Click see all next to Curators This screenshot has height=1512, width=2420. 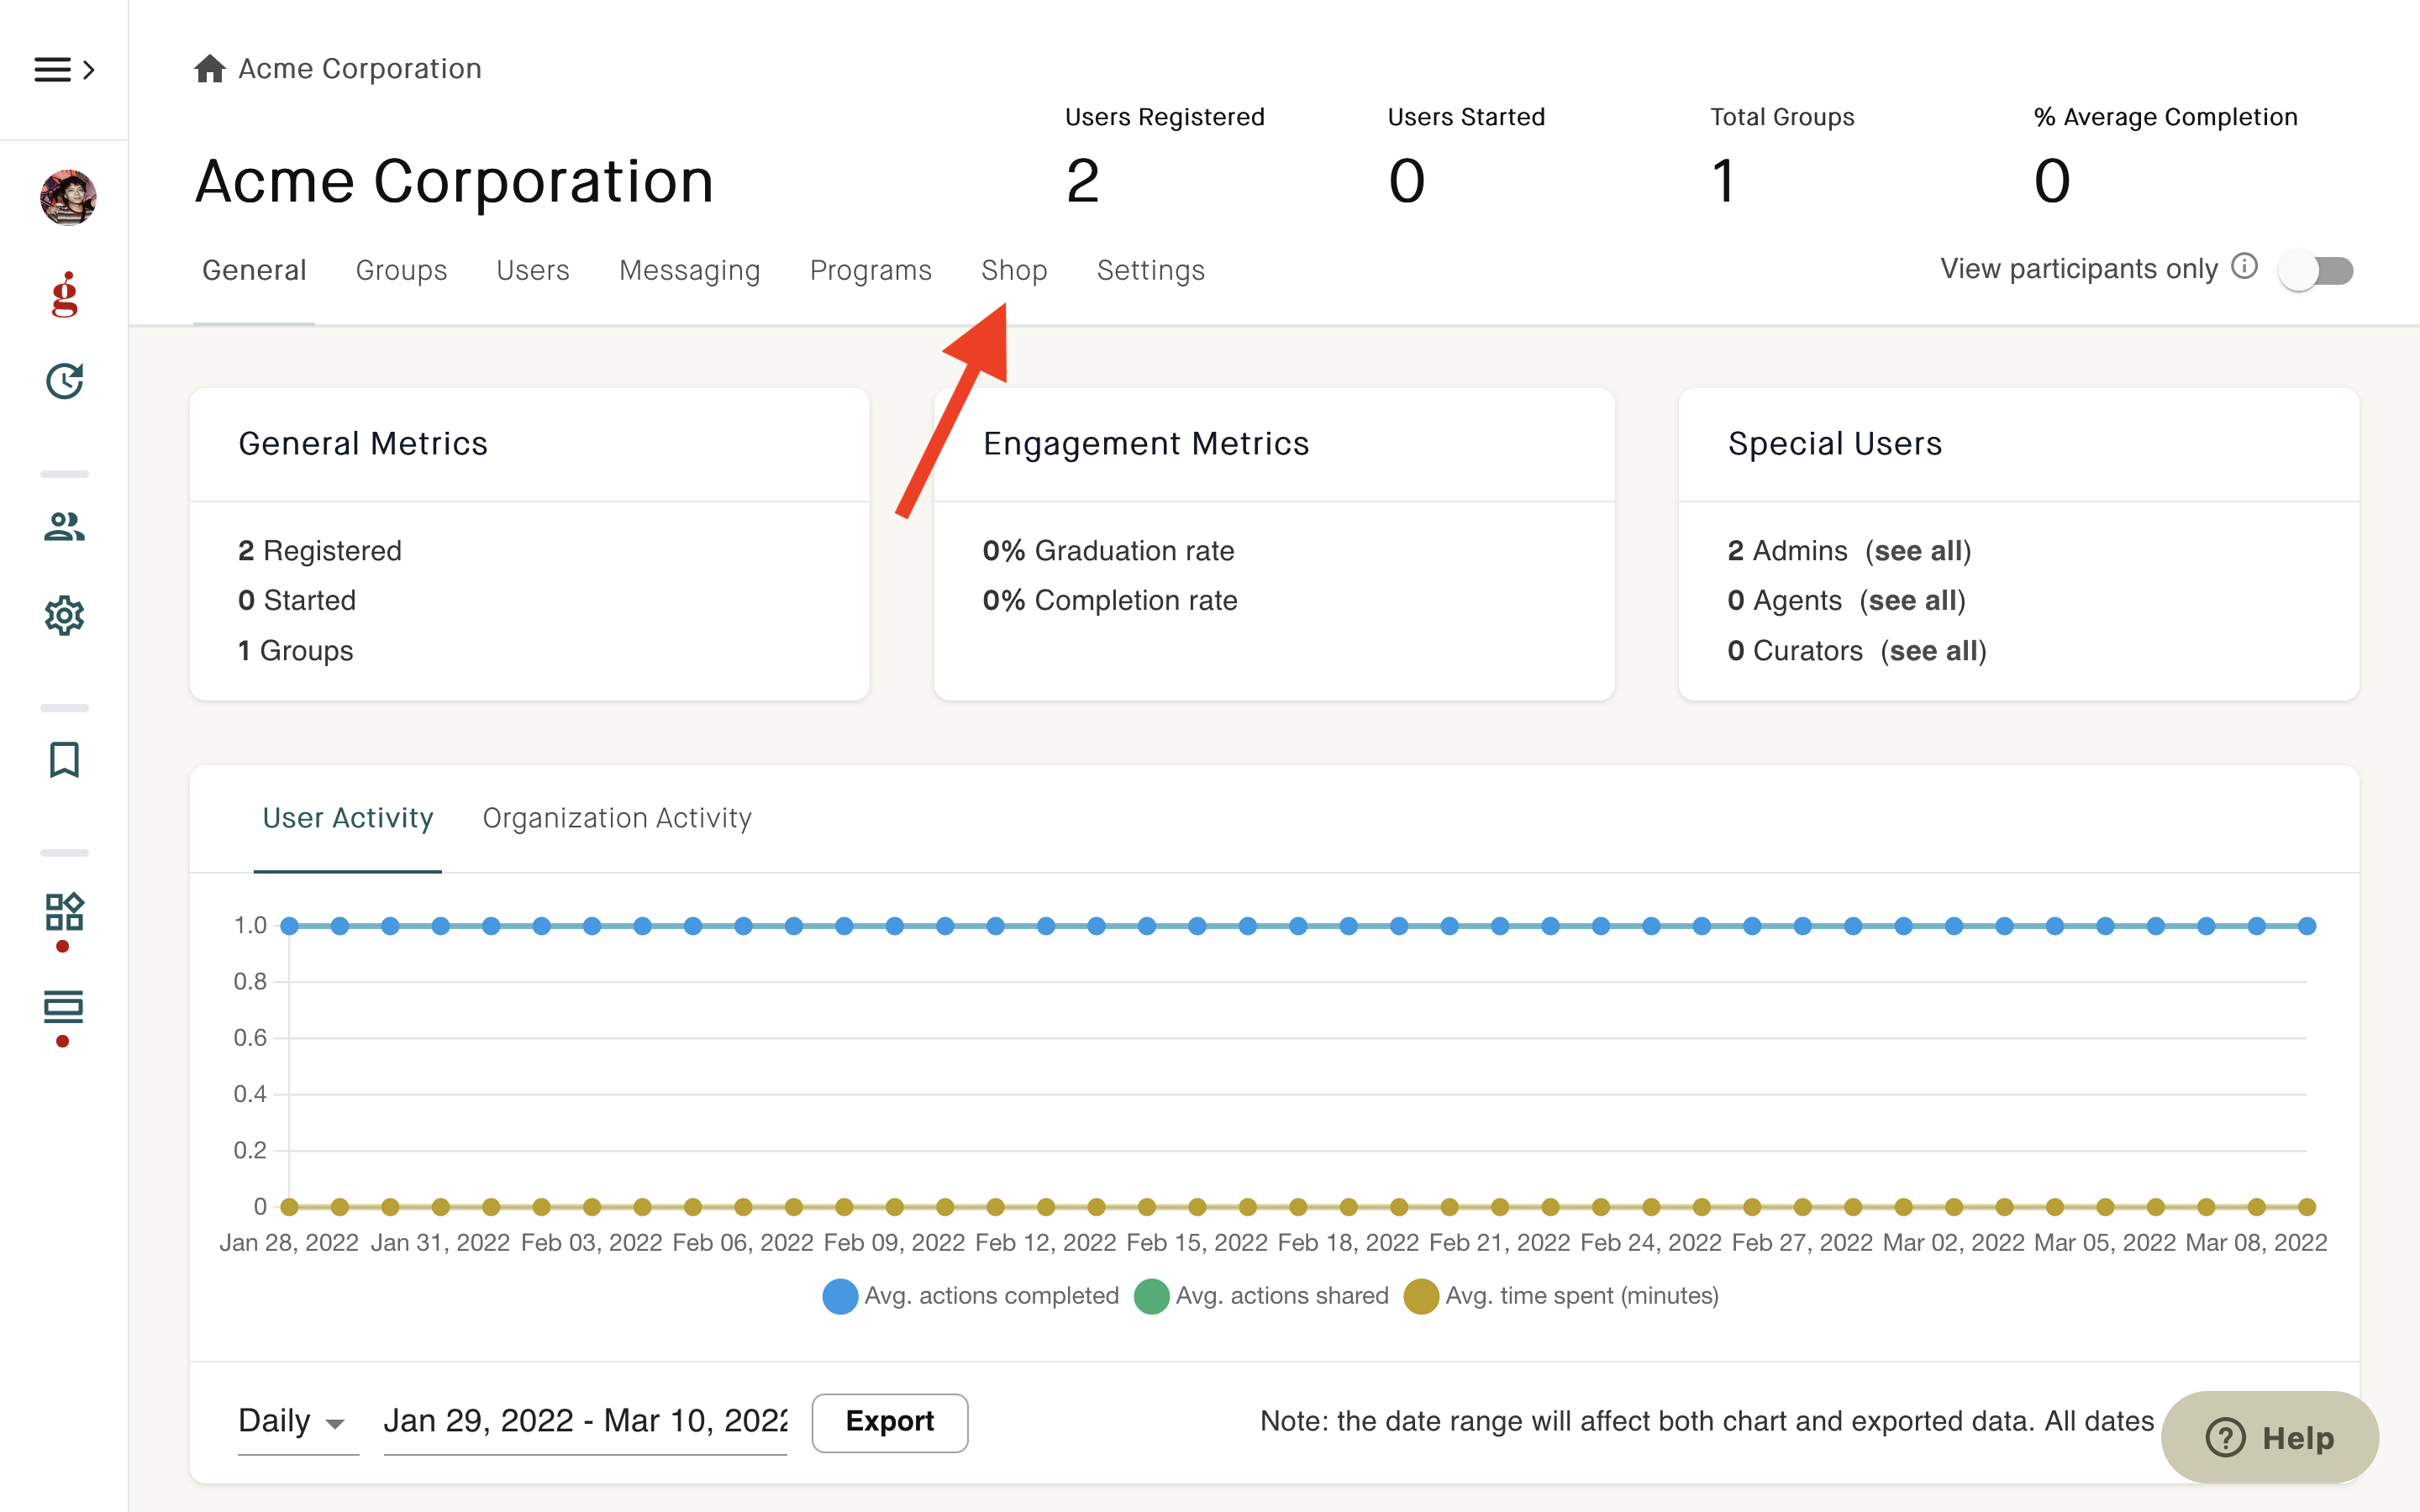click(x=1933, y=651)
